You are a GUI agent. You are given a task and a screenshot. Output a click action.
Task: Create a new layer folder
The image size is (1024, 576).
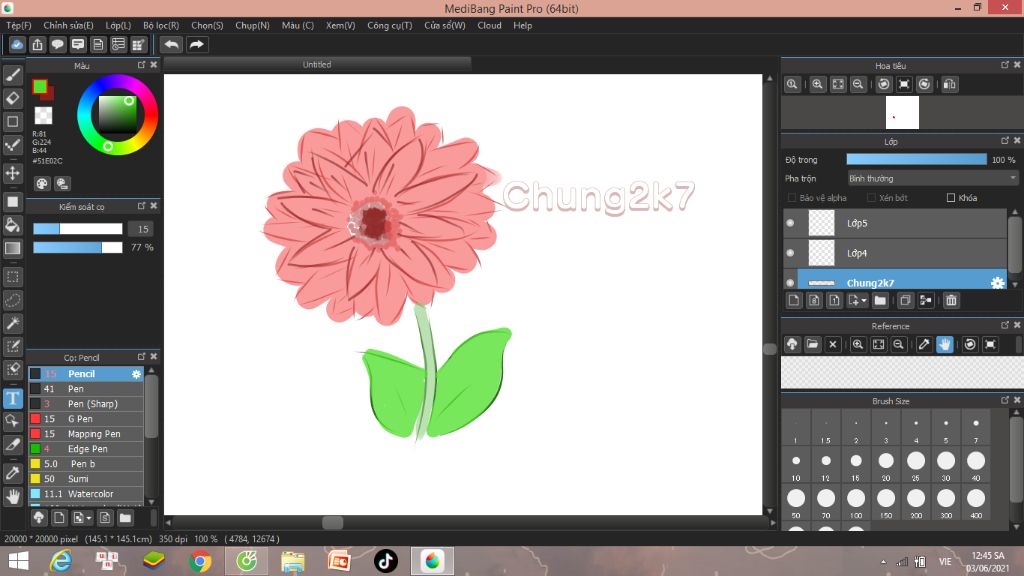(880, 300)
